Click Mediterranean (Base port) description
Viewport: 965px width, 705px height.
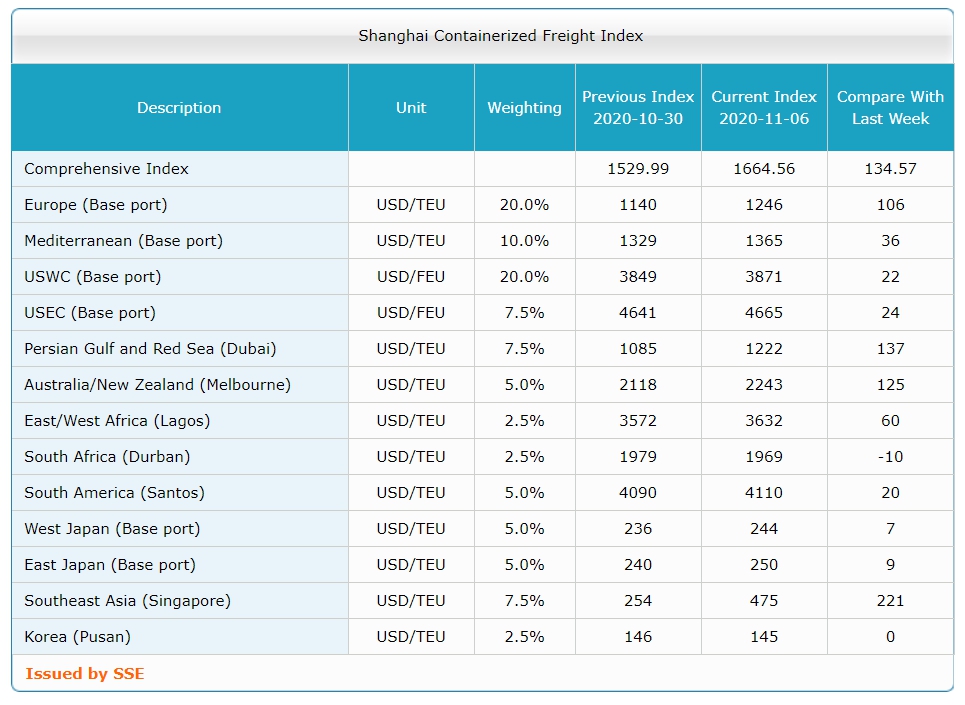(x=124, y=241)
